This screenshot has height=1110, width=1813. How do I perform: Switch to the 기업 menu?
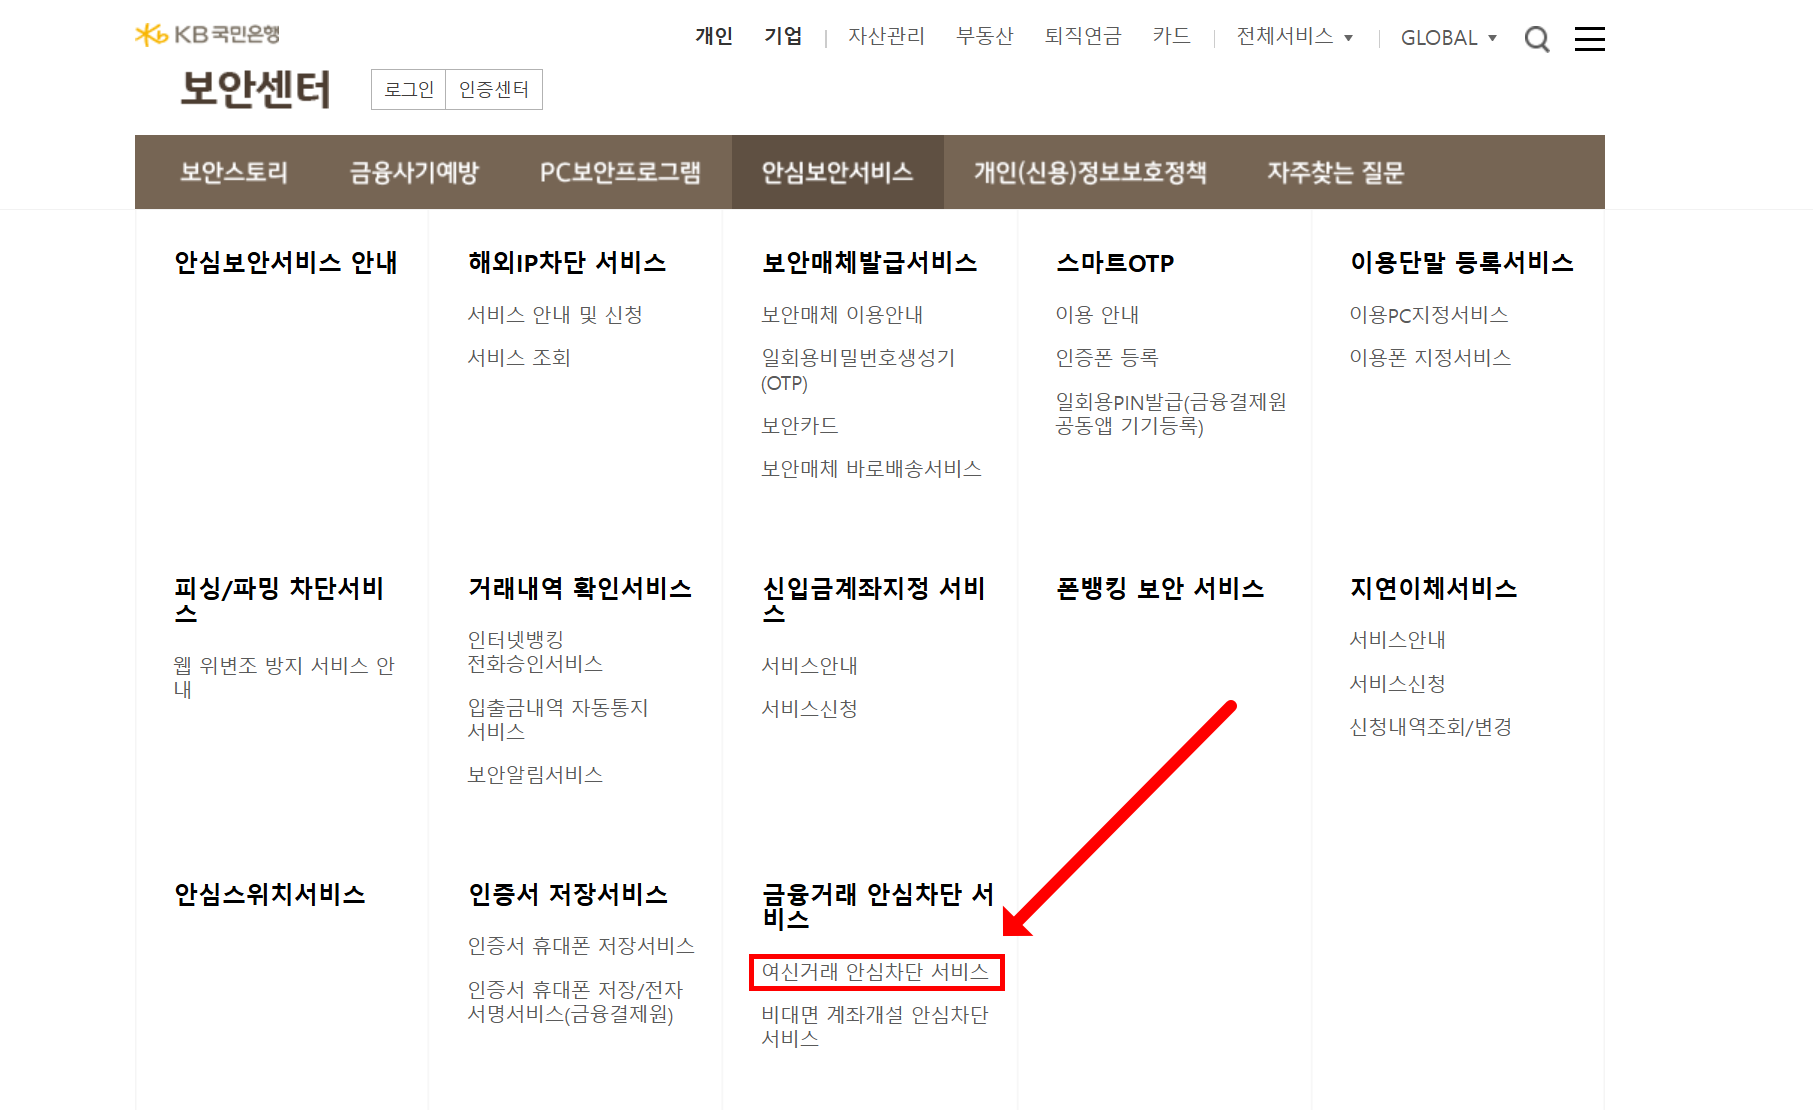[x=784, y=36]
